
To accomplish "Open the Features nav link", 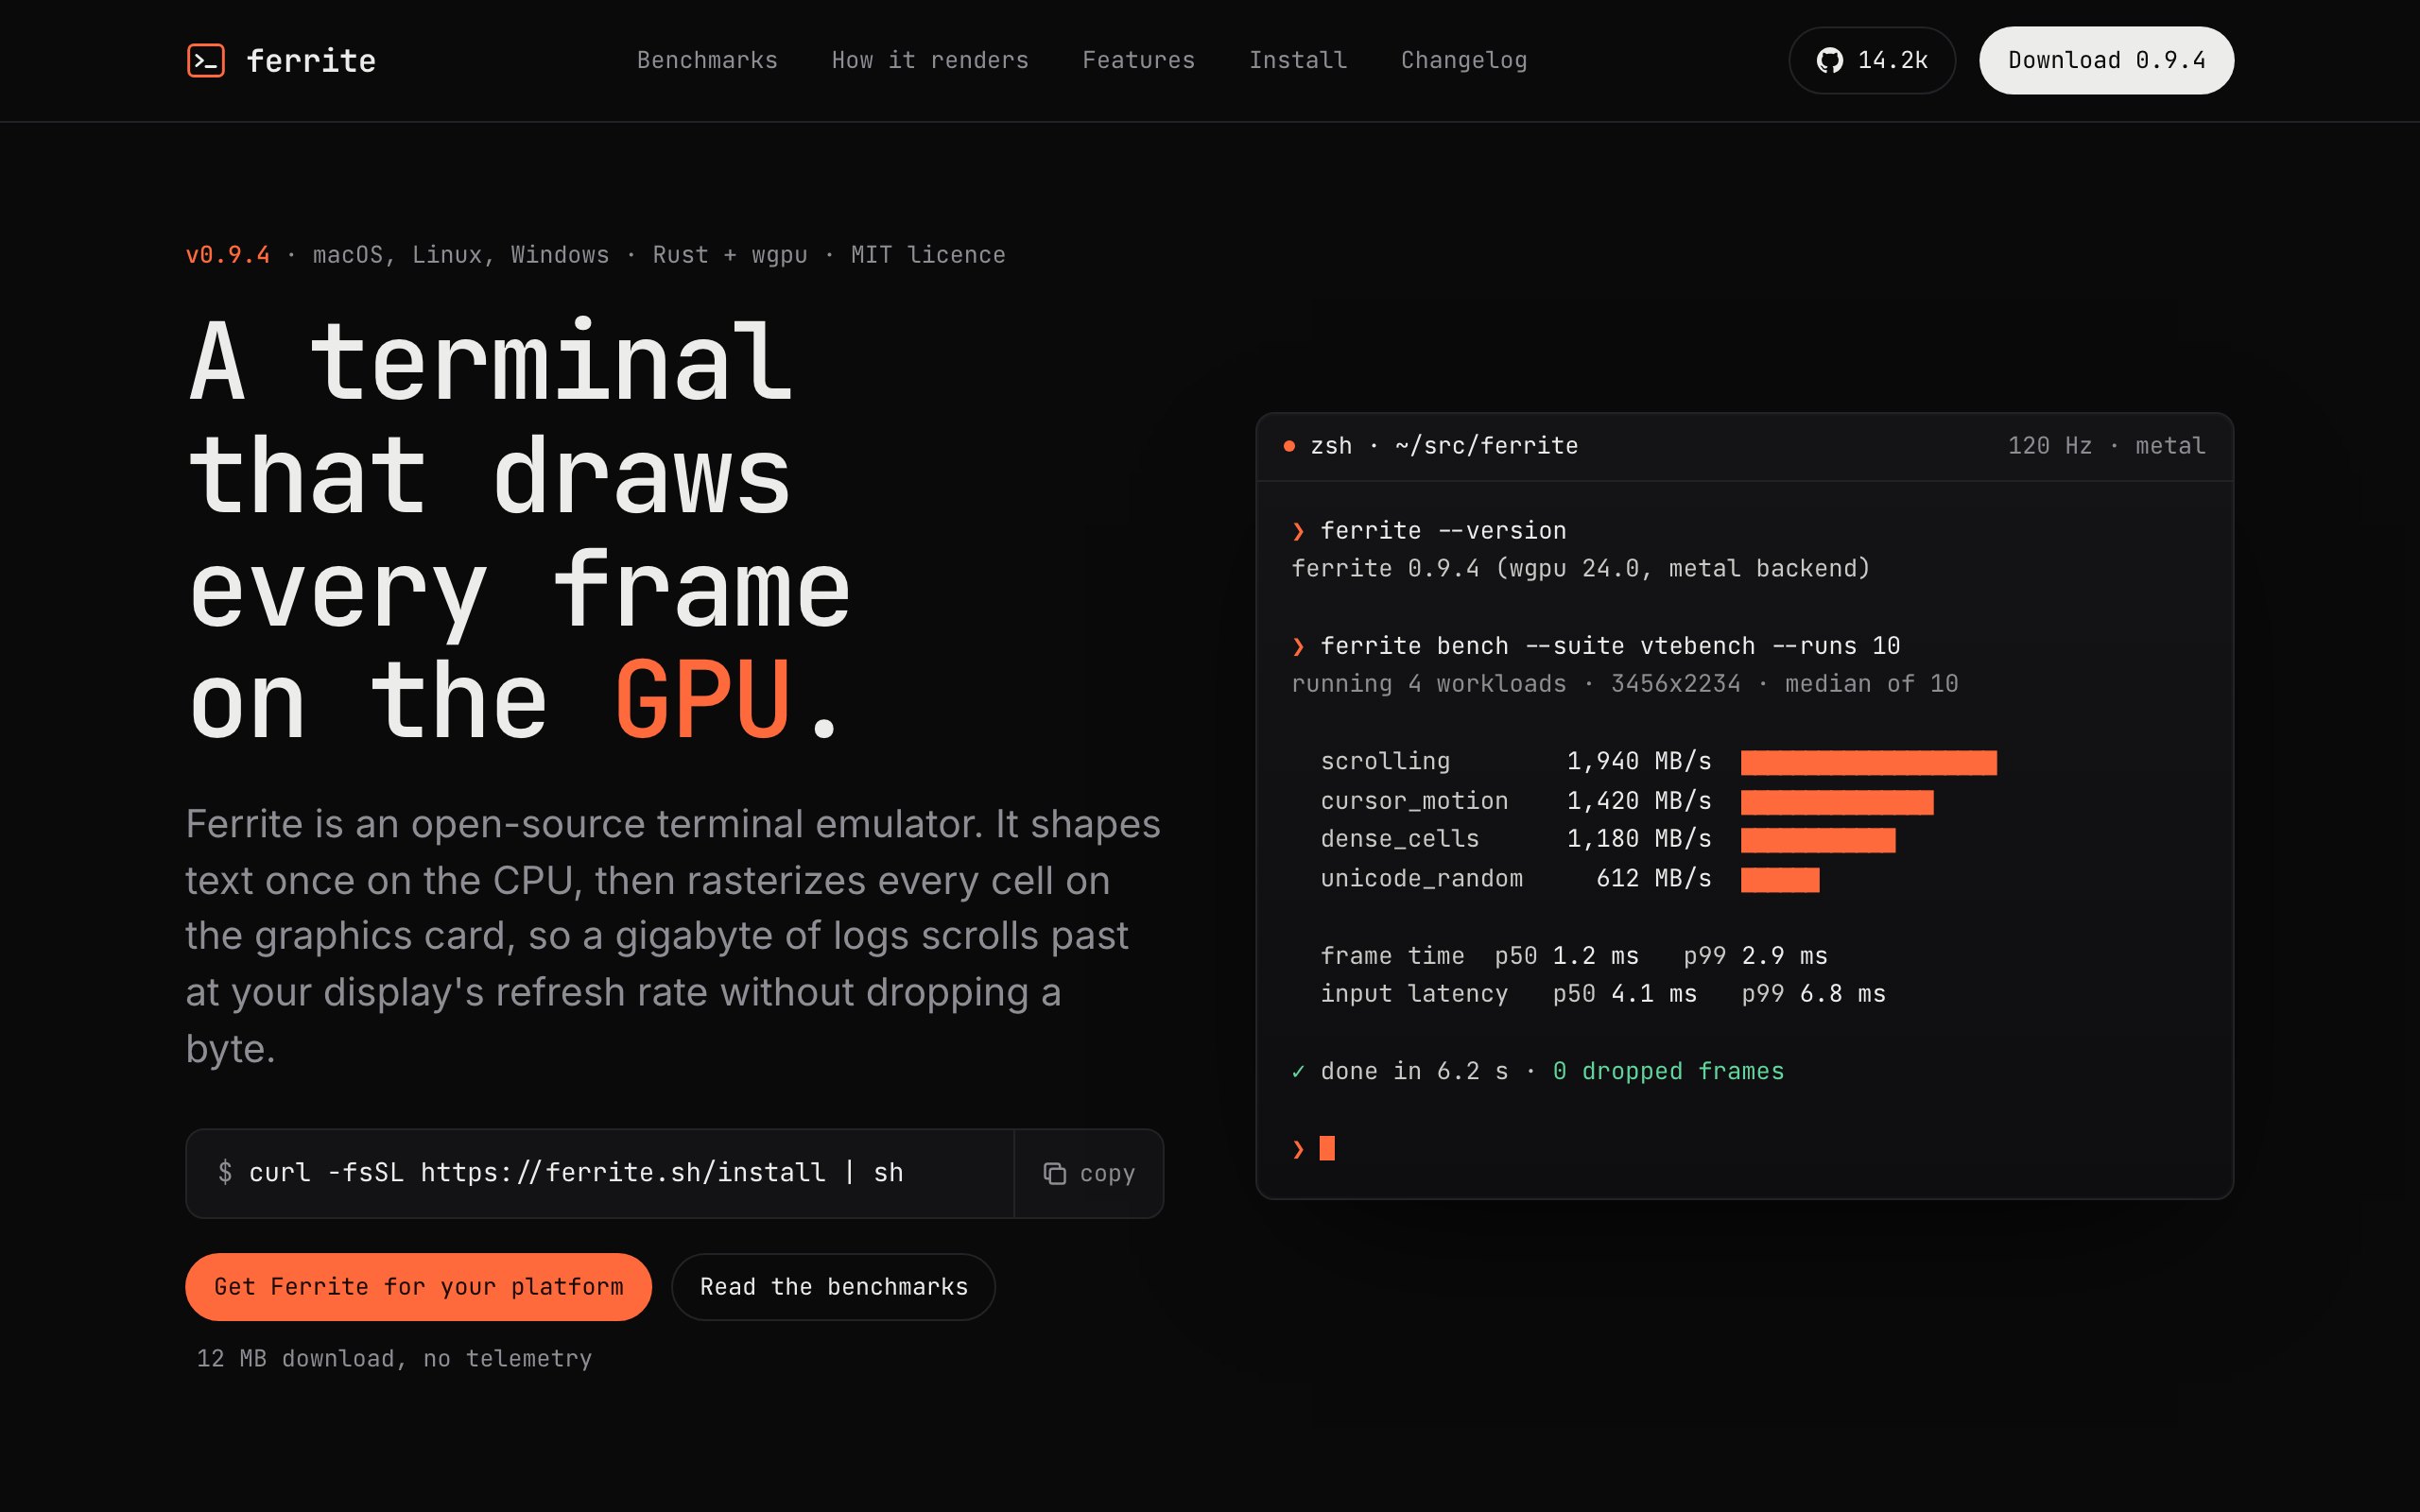I will [1138, 60].
